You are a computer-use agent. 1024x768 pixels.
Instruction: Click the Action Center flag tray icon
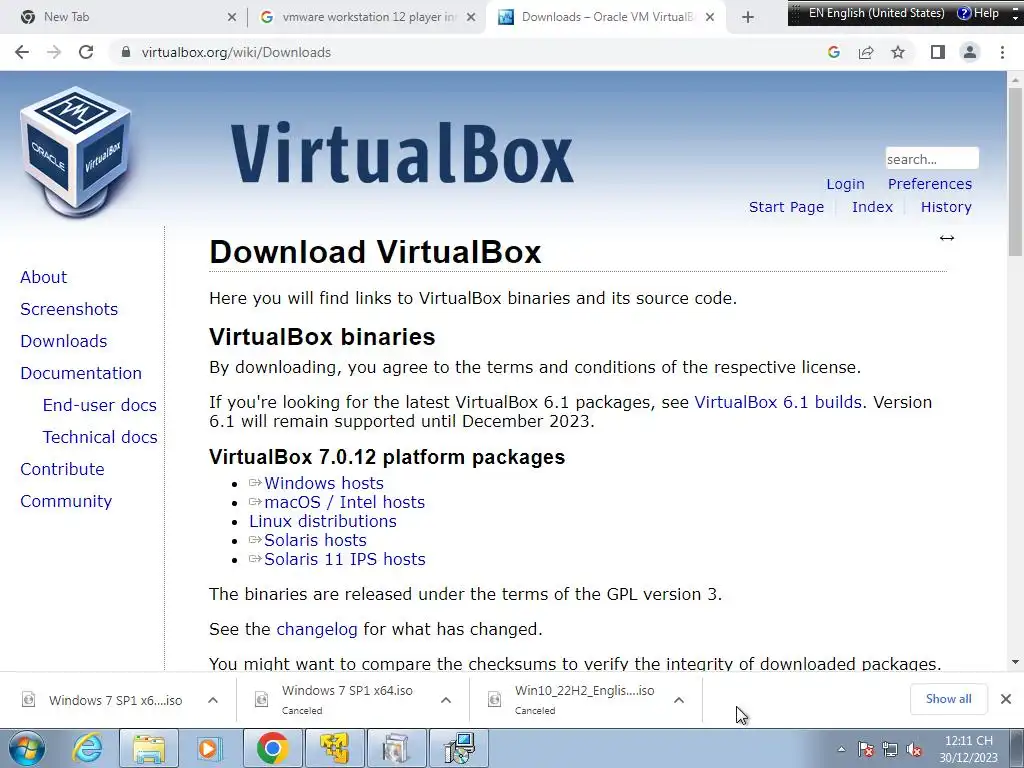tap(865, 750)
